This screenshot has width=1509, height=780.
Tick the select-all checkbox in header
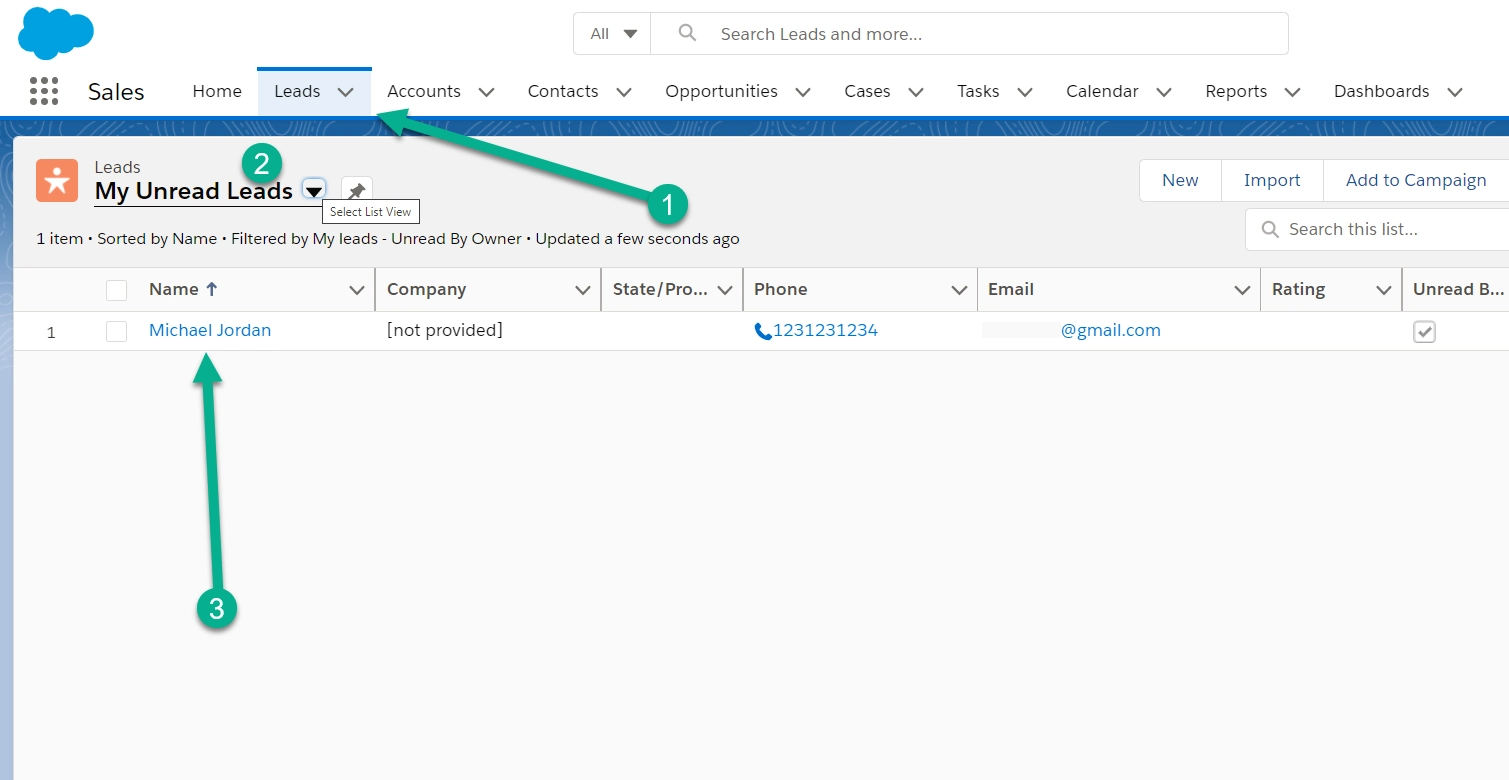(117, 290)
